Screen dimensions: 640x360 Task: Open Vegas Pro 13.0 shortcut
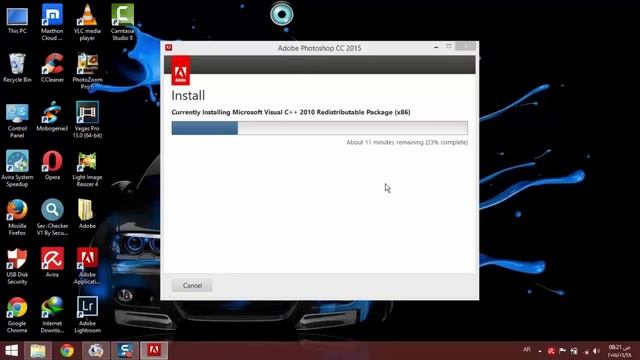(87, 120)
